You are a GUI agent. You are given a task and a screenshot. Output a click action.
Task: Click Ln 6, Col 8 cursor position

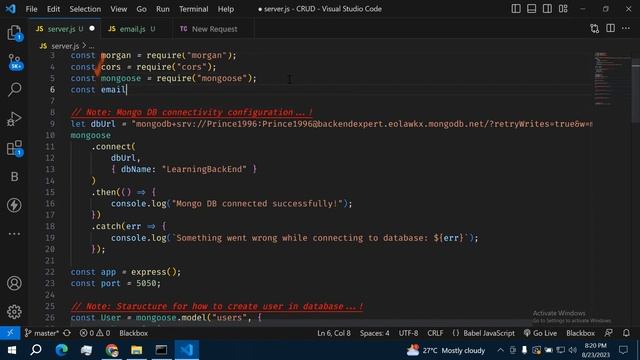(x=334, y=333)
